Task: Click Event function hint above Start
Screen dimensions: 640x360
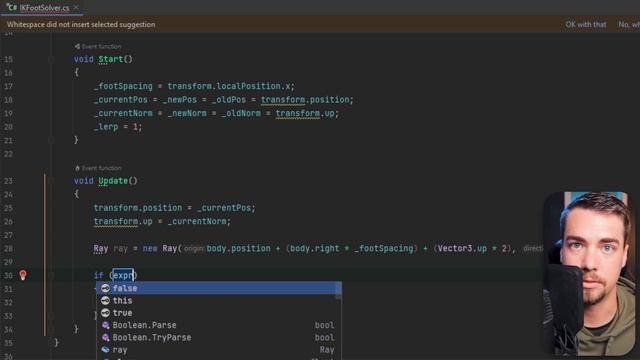Action: [98, 47]
